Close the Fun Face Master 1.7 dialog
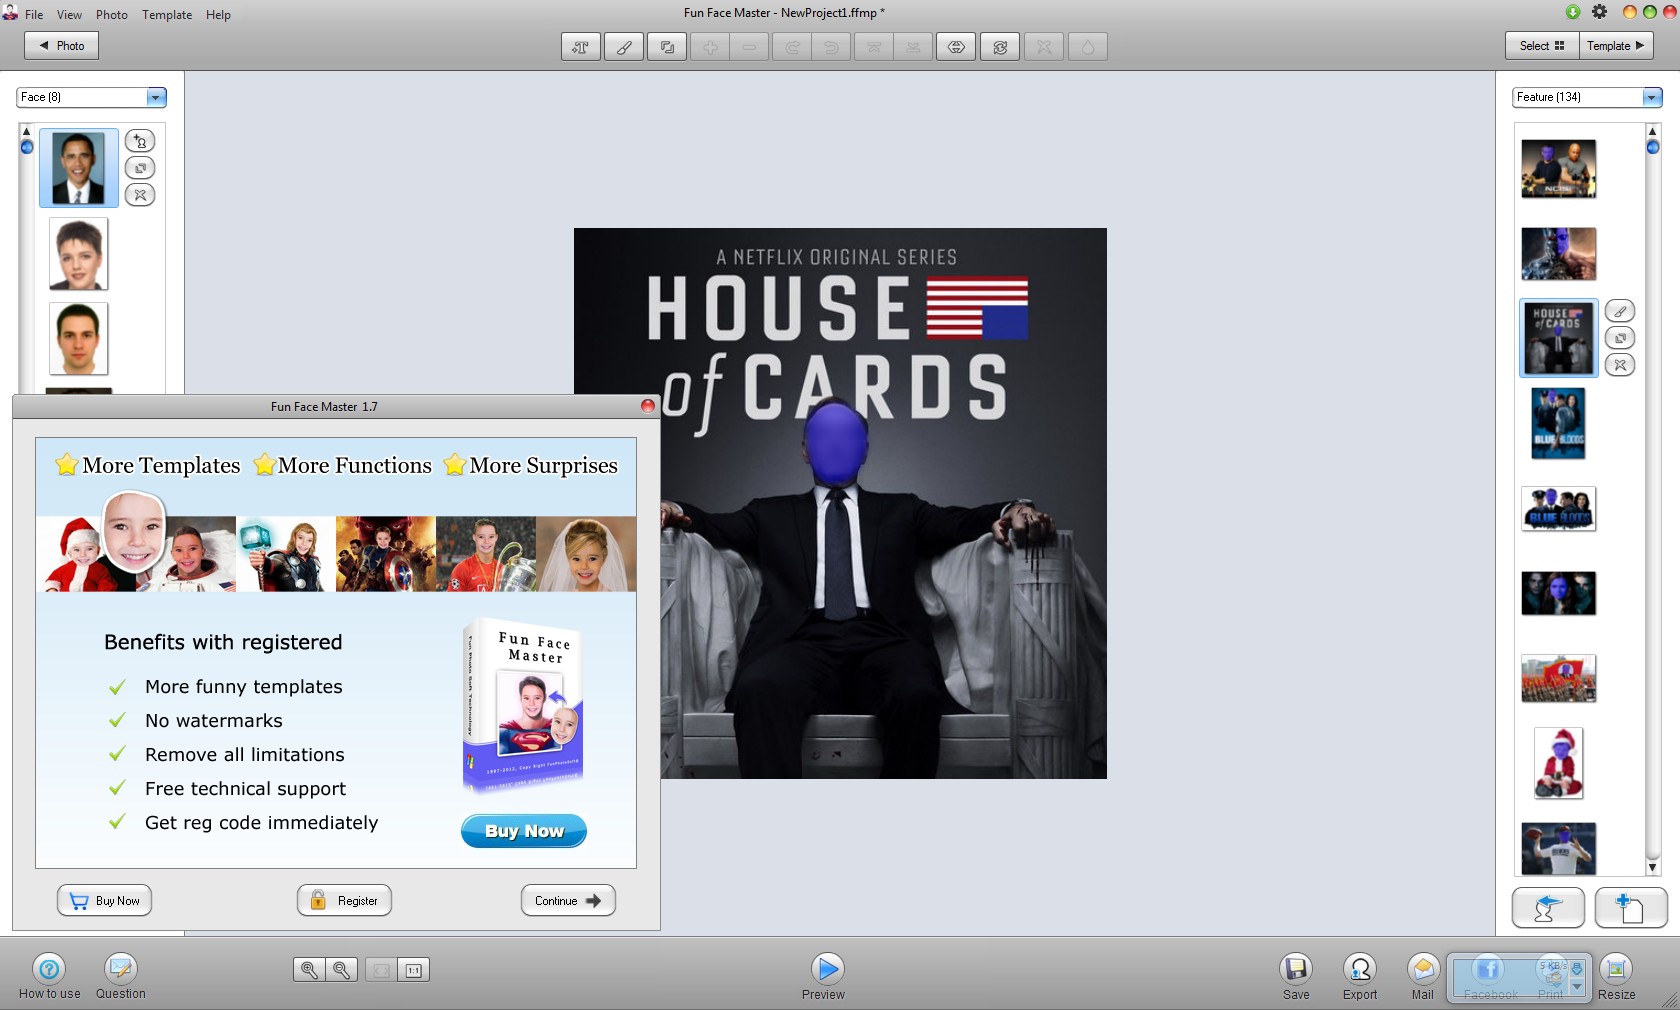1680x1010 pixels. click(647, 406)
